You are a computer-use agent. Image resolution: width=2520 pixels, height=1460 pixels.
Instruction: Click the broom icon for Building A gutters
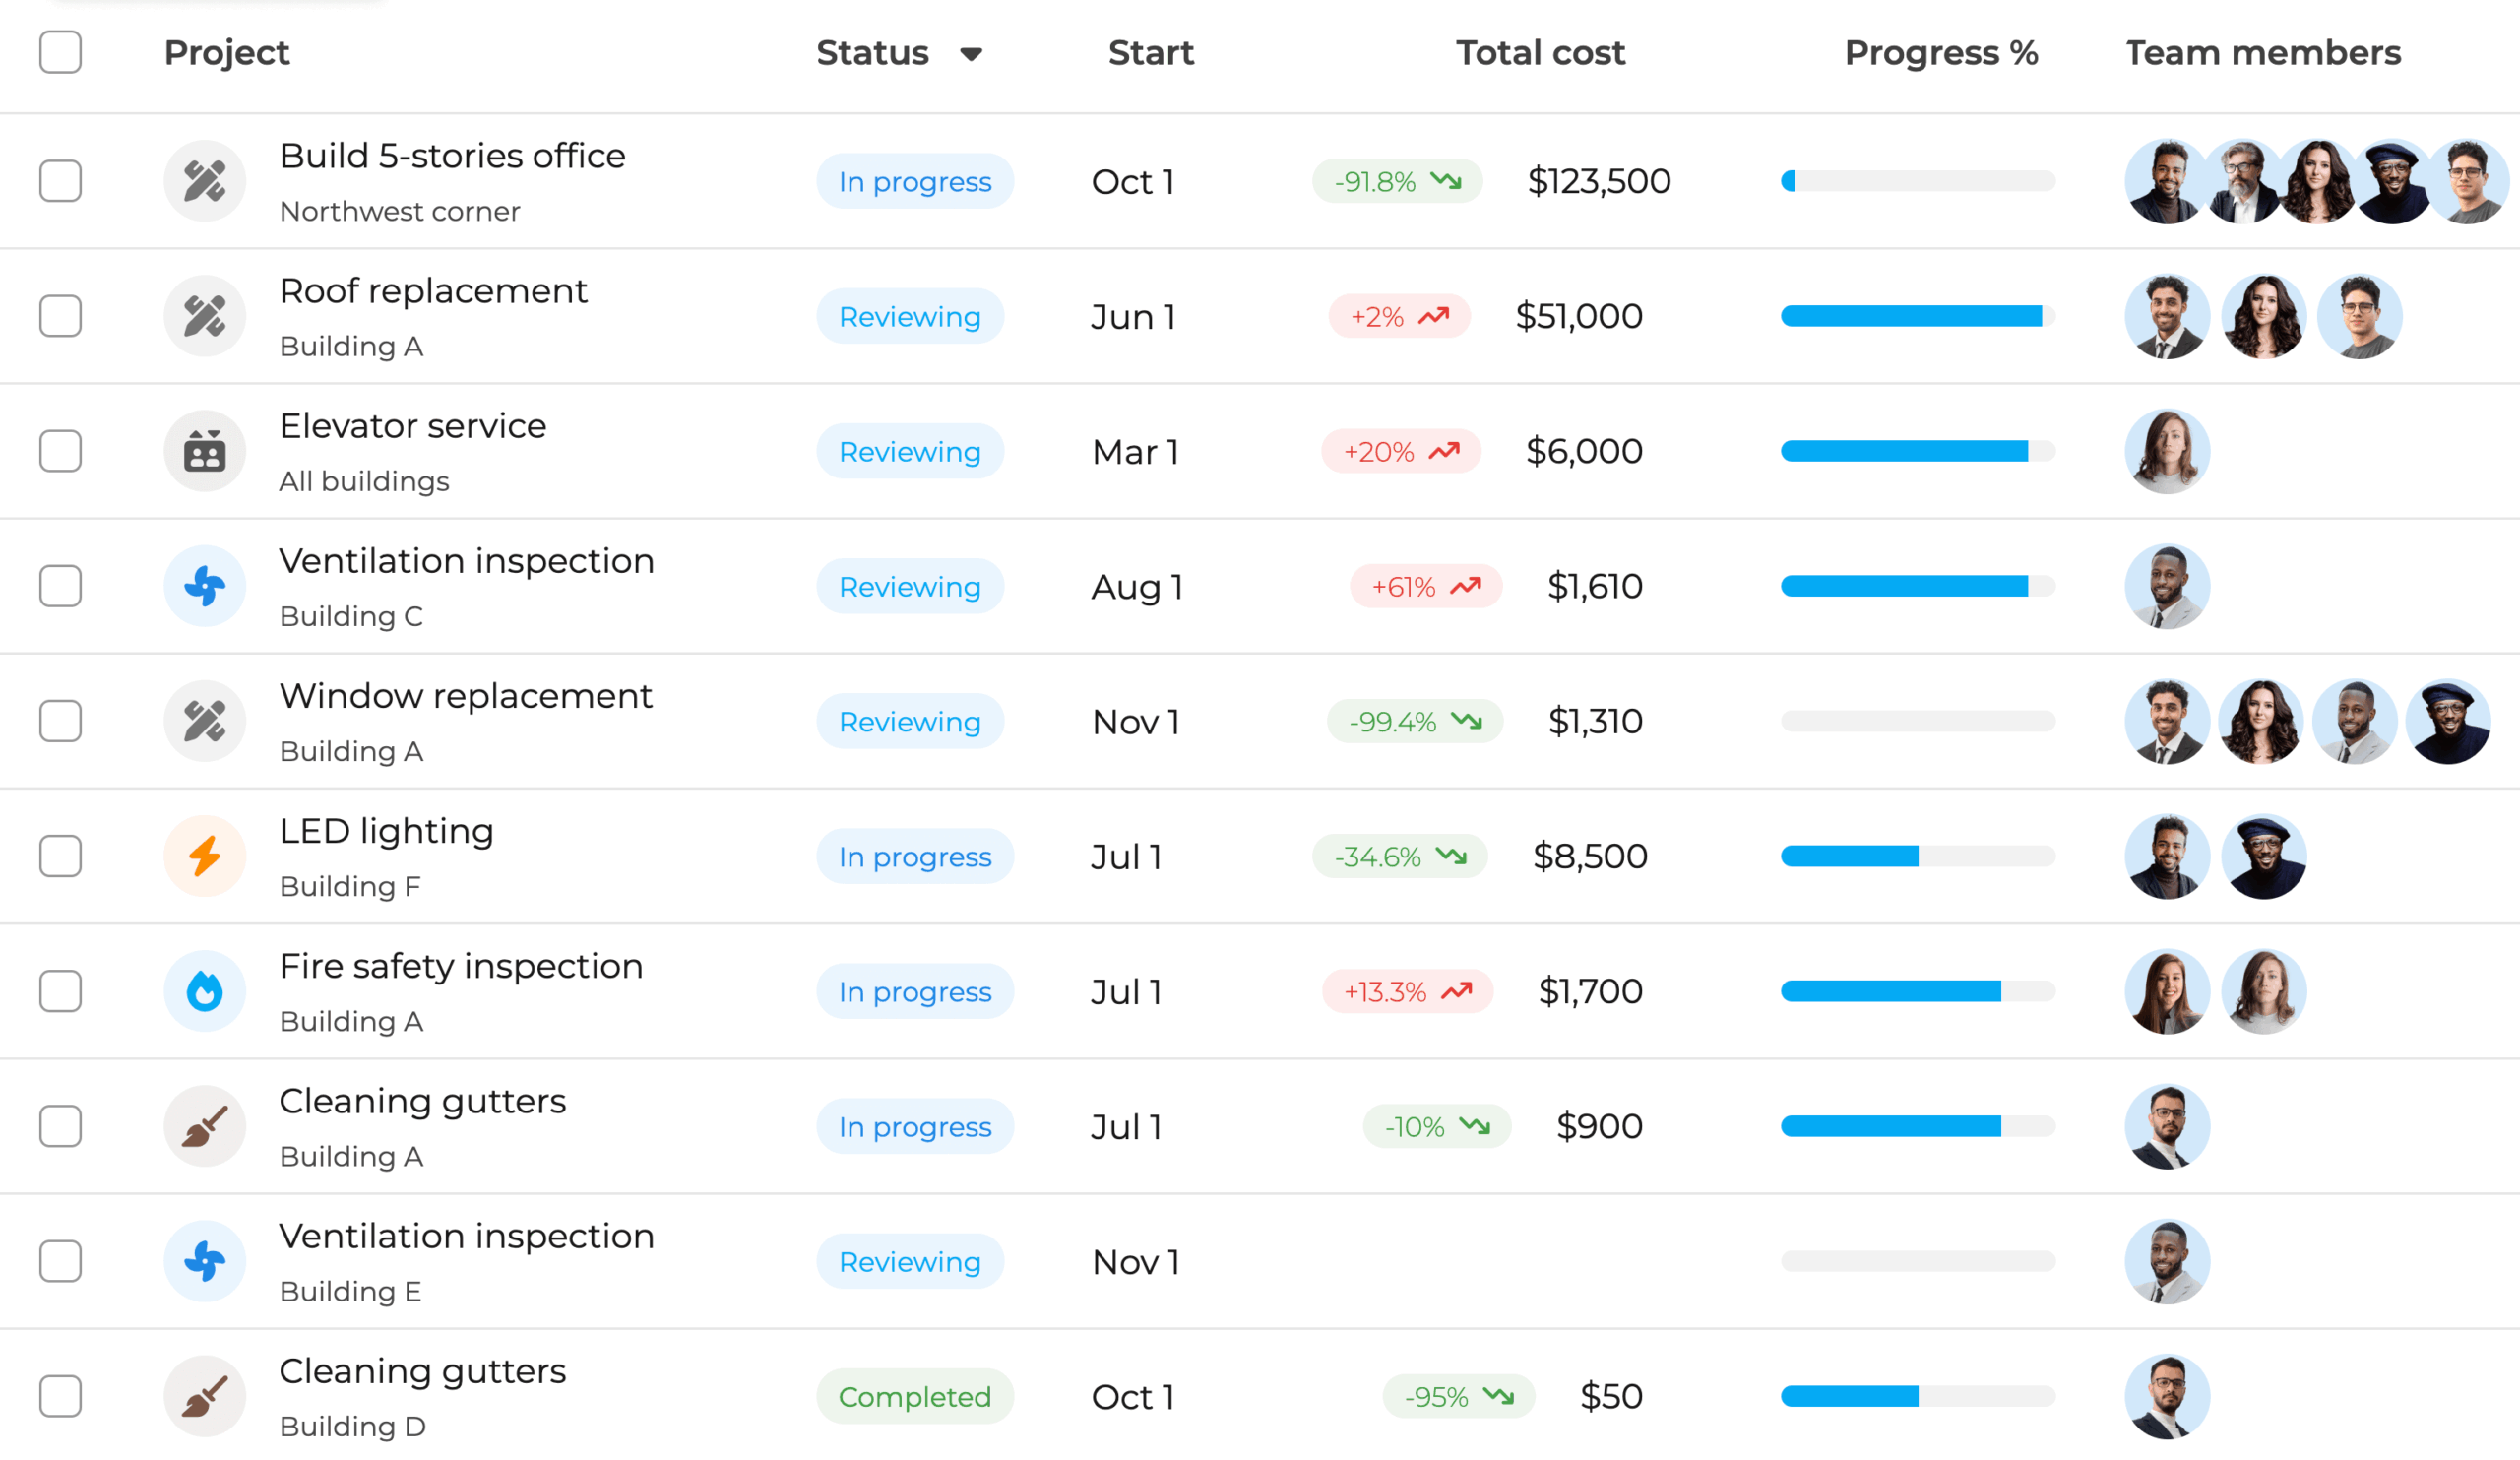pyautogui.click(x=205, y=1126)
